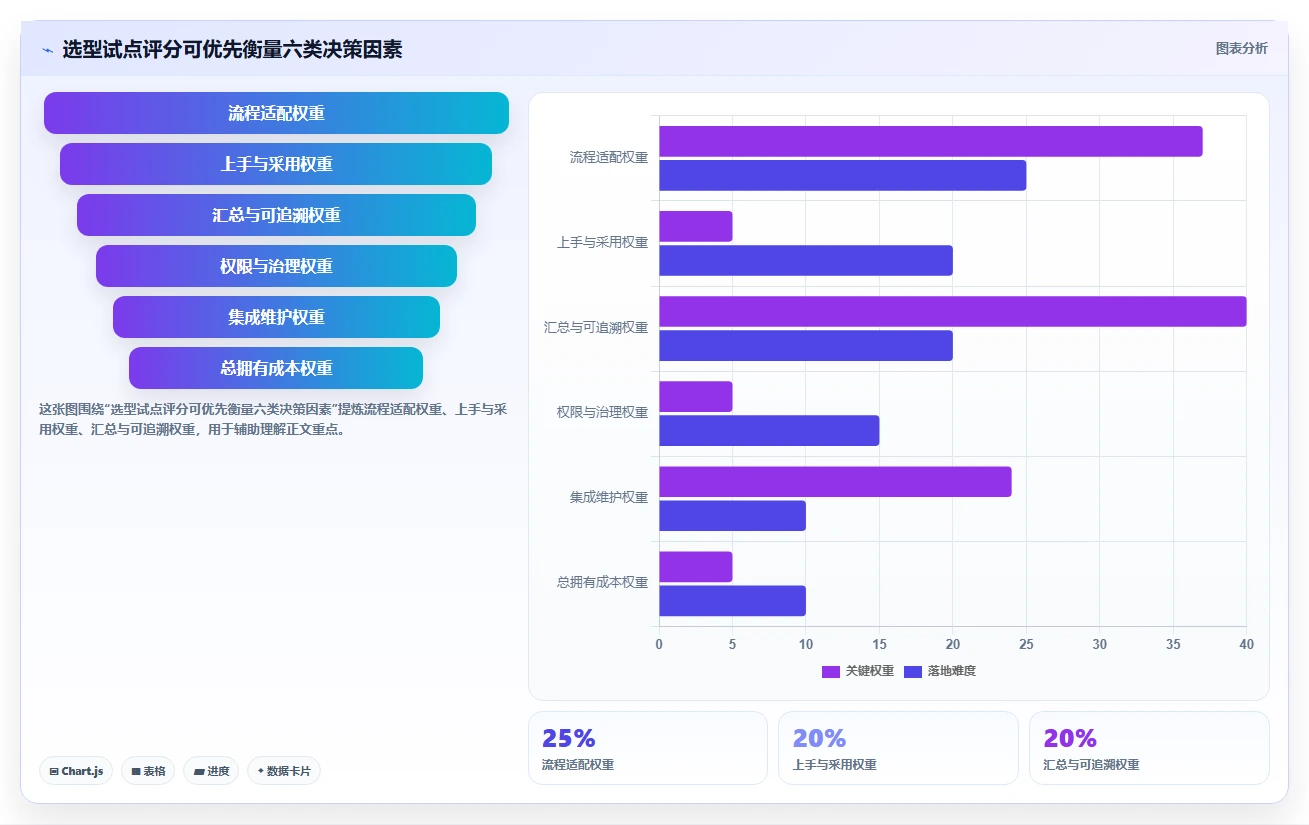Click the page title 选型试点评分可优先衡量六类决策因素

pos(232,50)
